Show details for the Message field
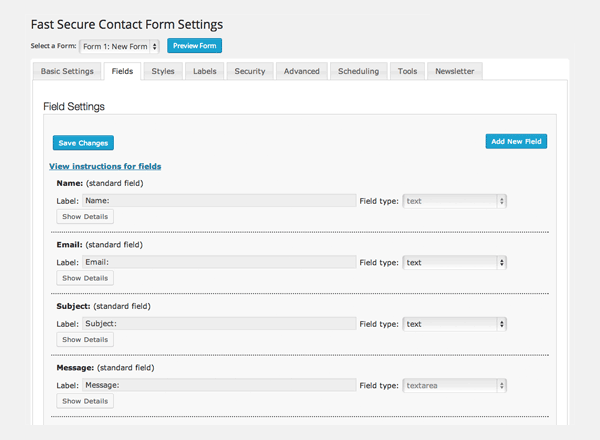The height and width of the screenshot is (440, 600). pyautogui.click(x=85, y=401)
